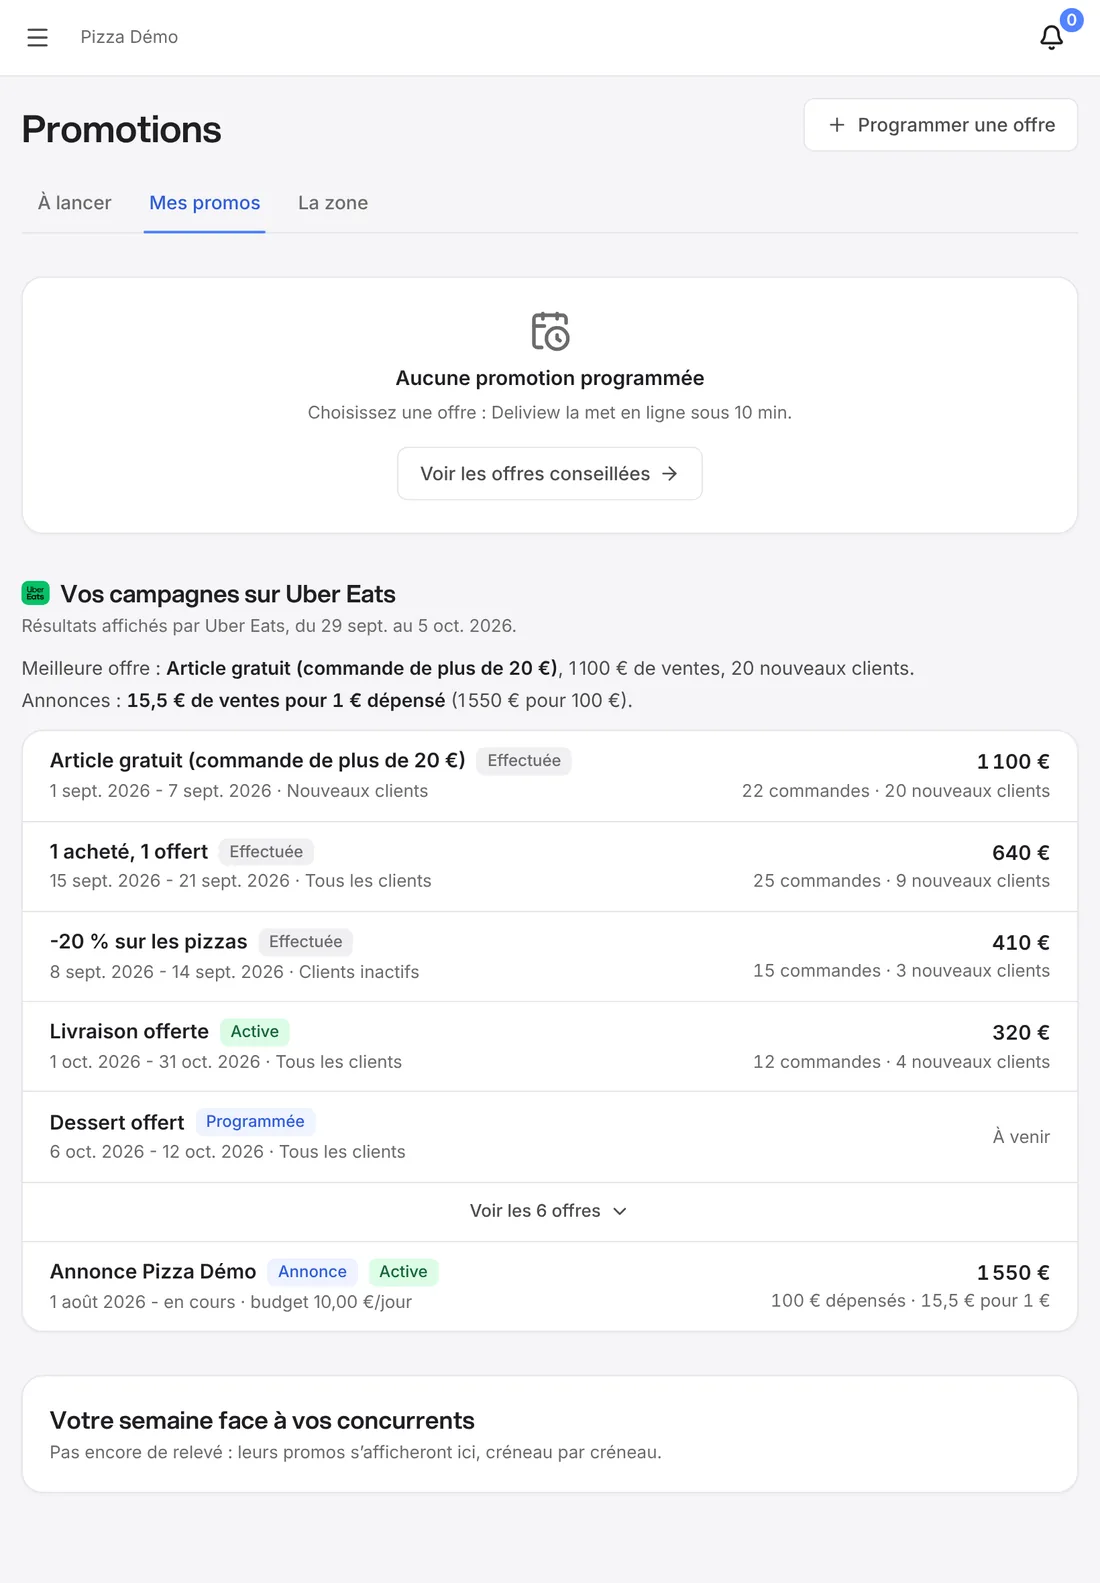Click the arrow icon in Voir les offres conseillées
1100x1583 pixels.
point(670,473)
